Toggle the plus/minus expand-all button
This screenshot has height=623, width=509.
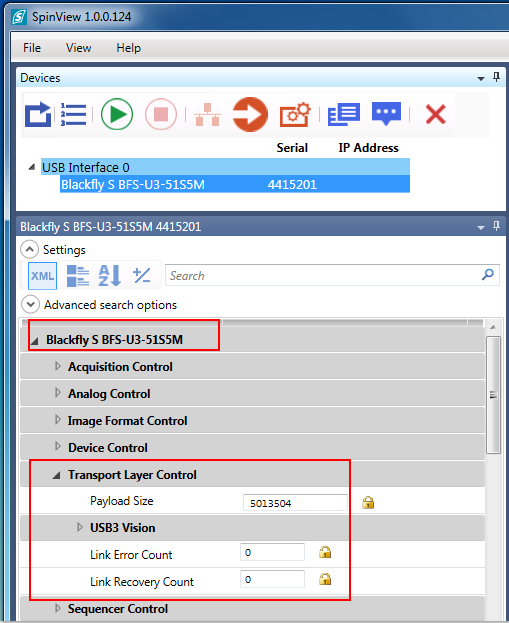142,275
